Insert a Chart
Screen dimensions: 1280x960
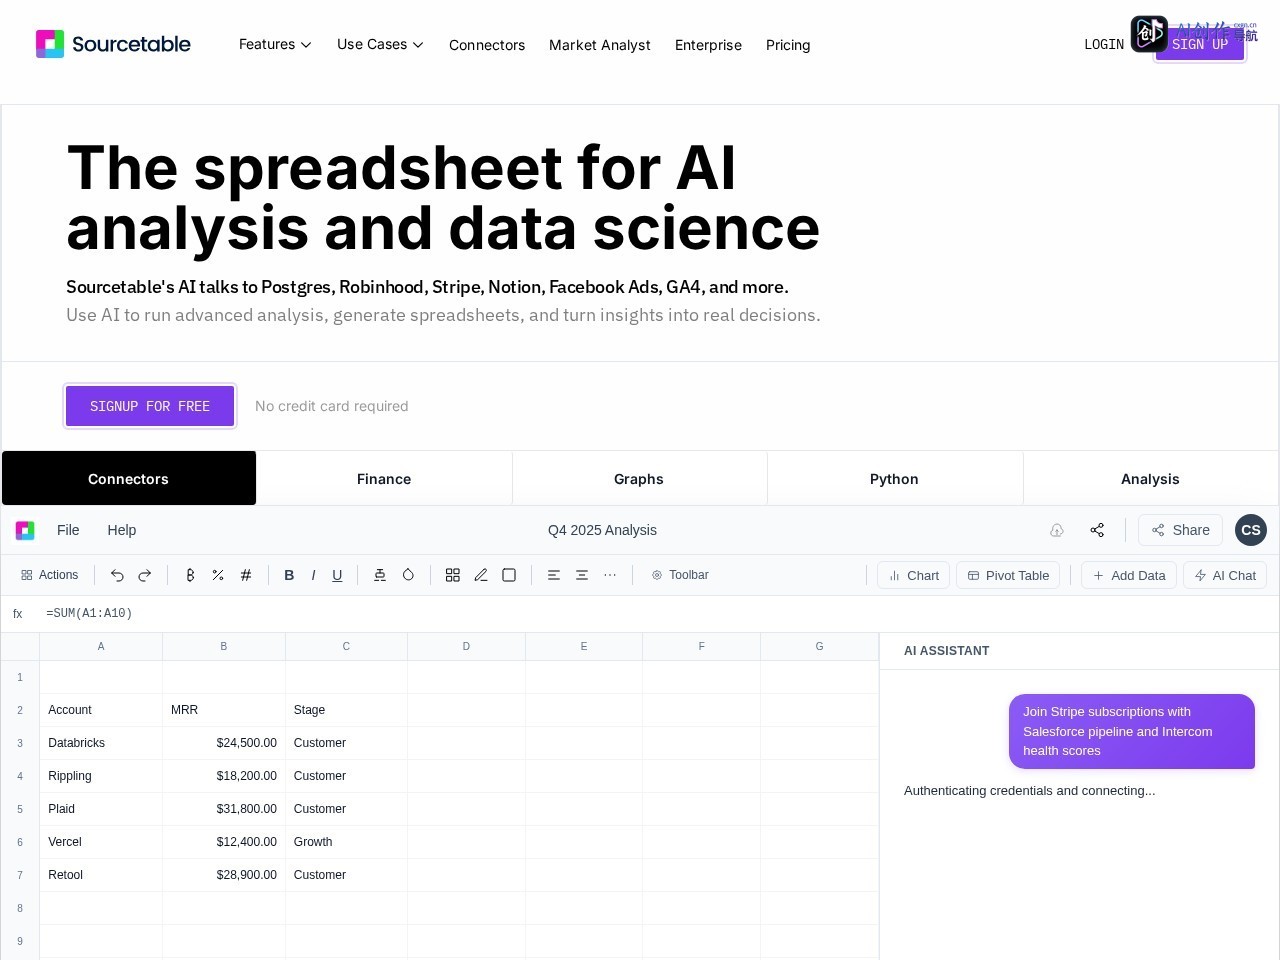coord(913,575)
